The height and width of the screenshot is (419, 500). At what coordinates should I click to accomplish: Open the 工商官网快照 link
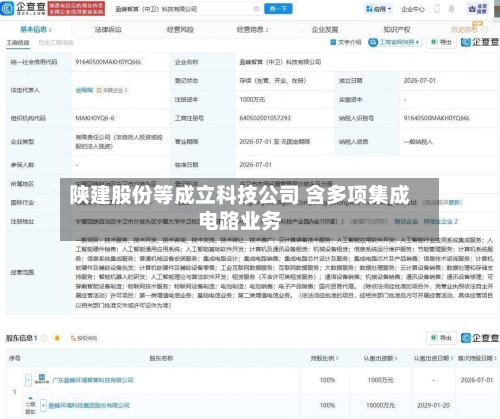click(x=395, y=42)
